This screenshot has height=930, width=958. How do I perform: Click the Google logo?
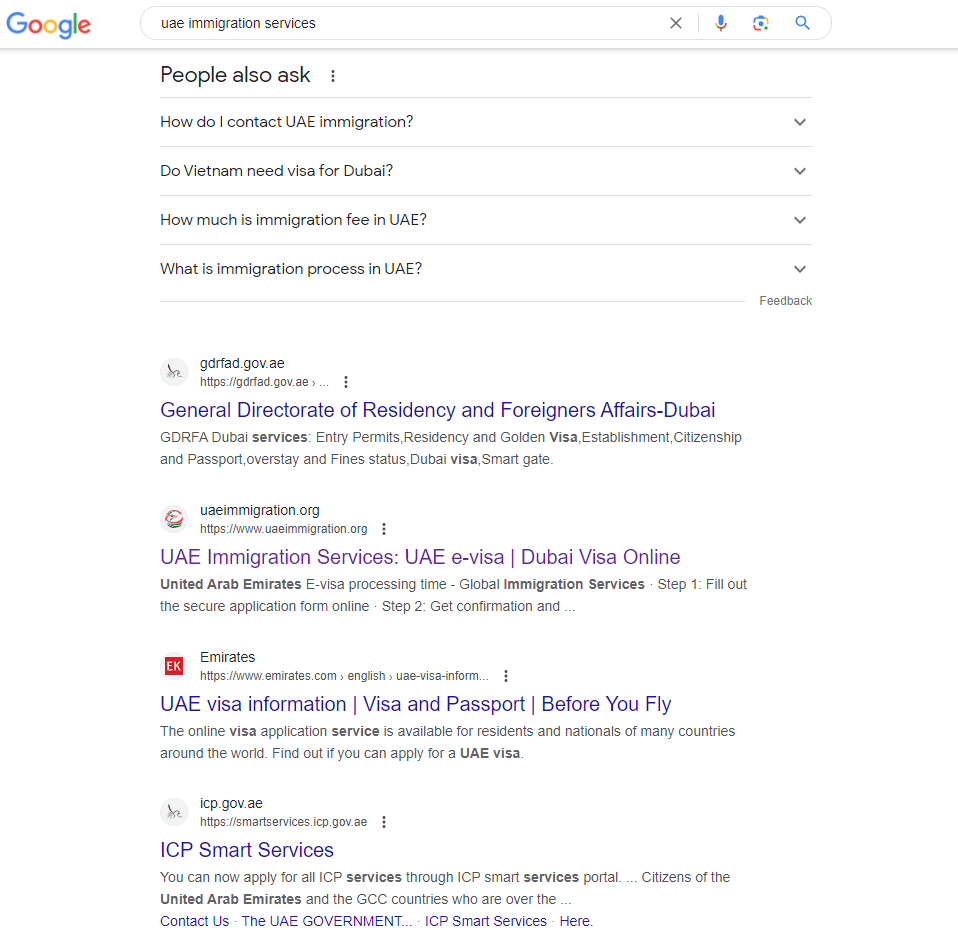click(48, 25)
